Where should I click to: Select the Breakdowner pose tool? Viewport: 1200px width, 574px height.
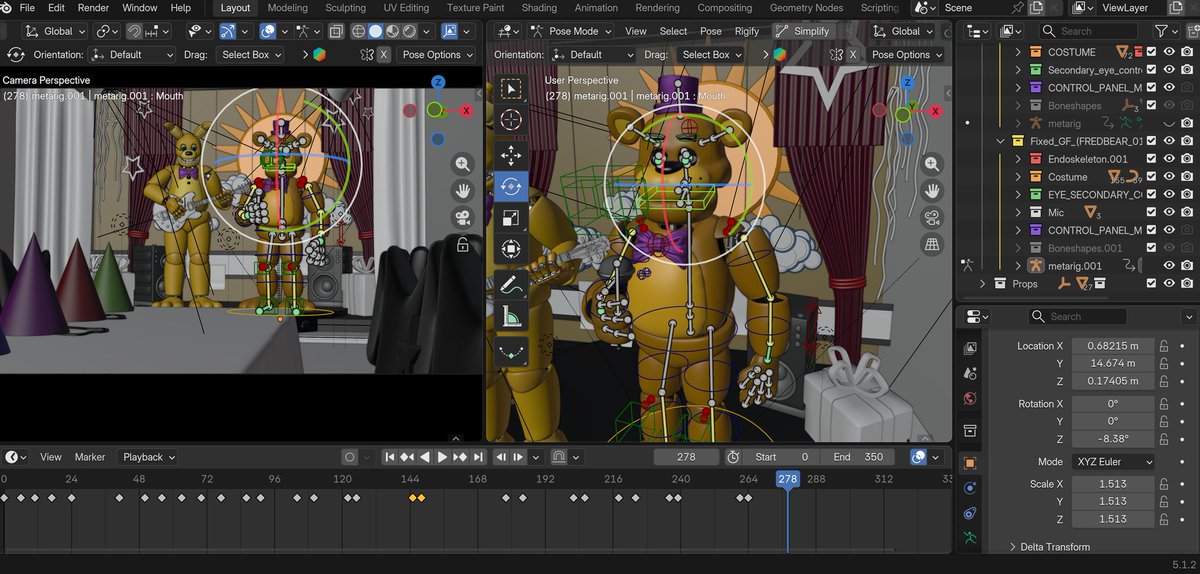point(511,352)
